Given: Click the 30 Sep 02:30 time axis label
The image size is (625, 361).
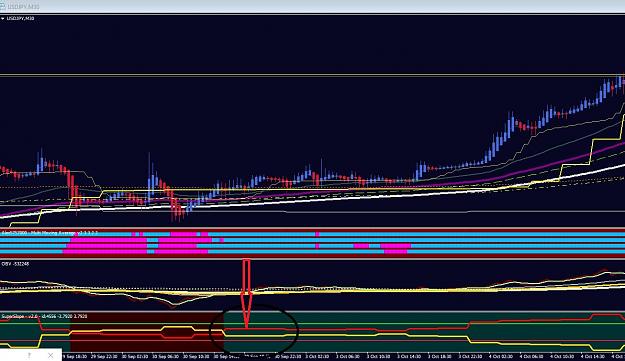Looking at the screenshot, I should (135, 356).
